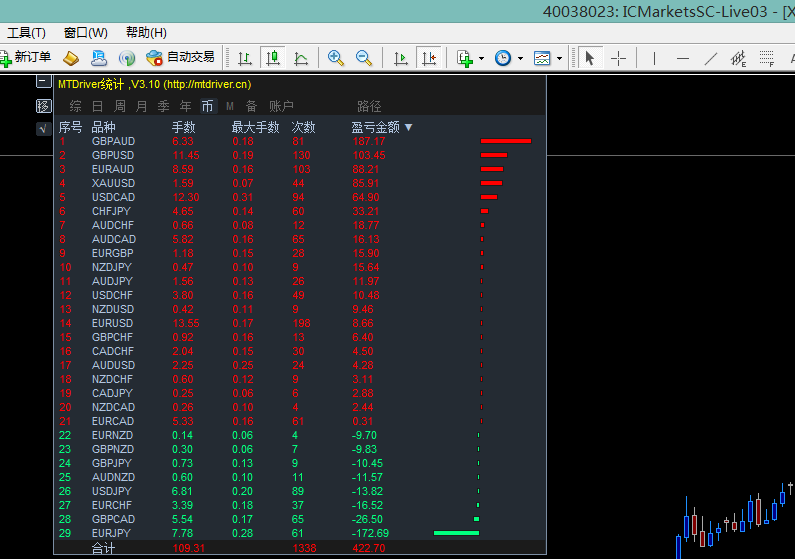The height and width of the screenshot is (559, 795).
Task: Switch to the 年 yearly tab
Action: tap(186, 106)
